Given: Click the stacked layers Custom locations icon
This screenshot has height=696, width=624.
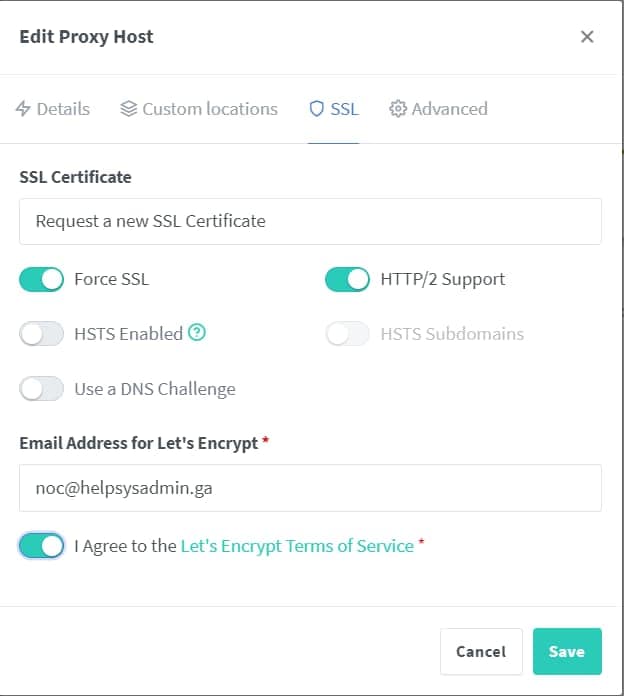Looking at the screenshot, I should coord(128,109).
